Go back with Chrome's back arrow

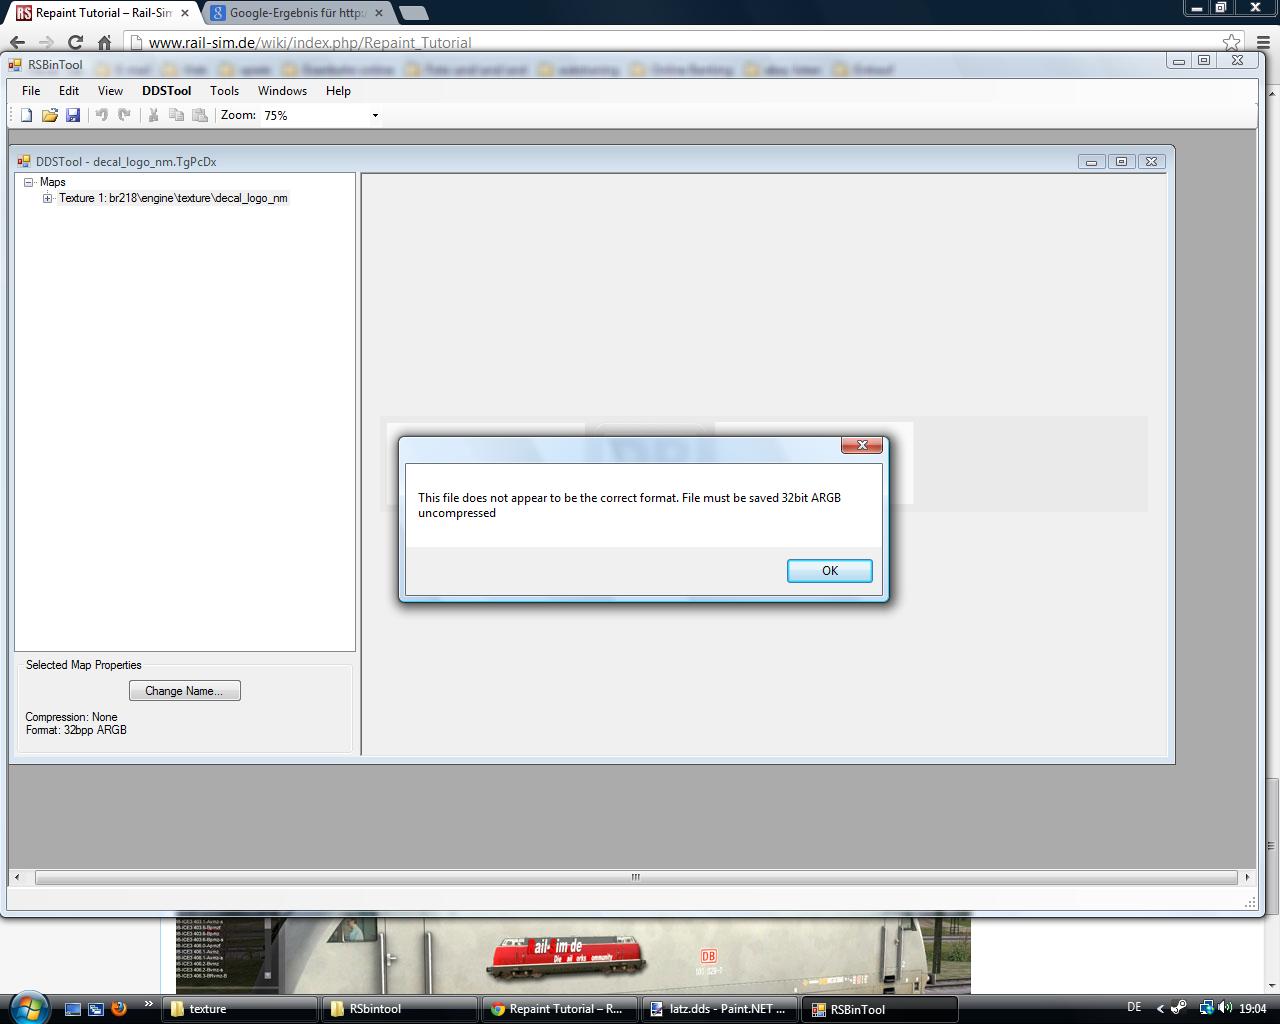tap(17, 42)
